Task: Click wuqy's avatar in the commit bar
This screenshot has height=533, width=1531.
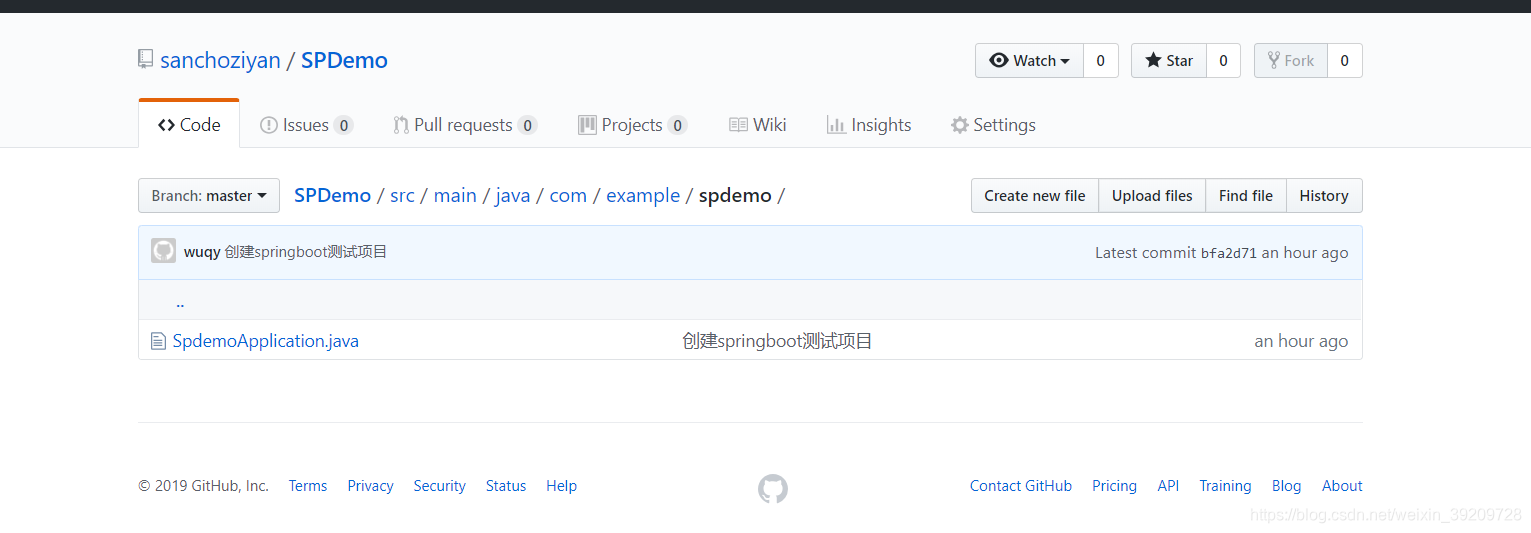Action: [163, 251]
